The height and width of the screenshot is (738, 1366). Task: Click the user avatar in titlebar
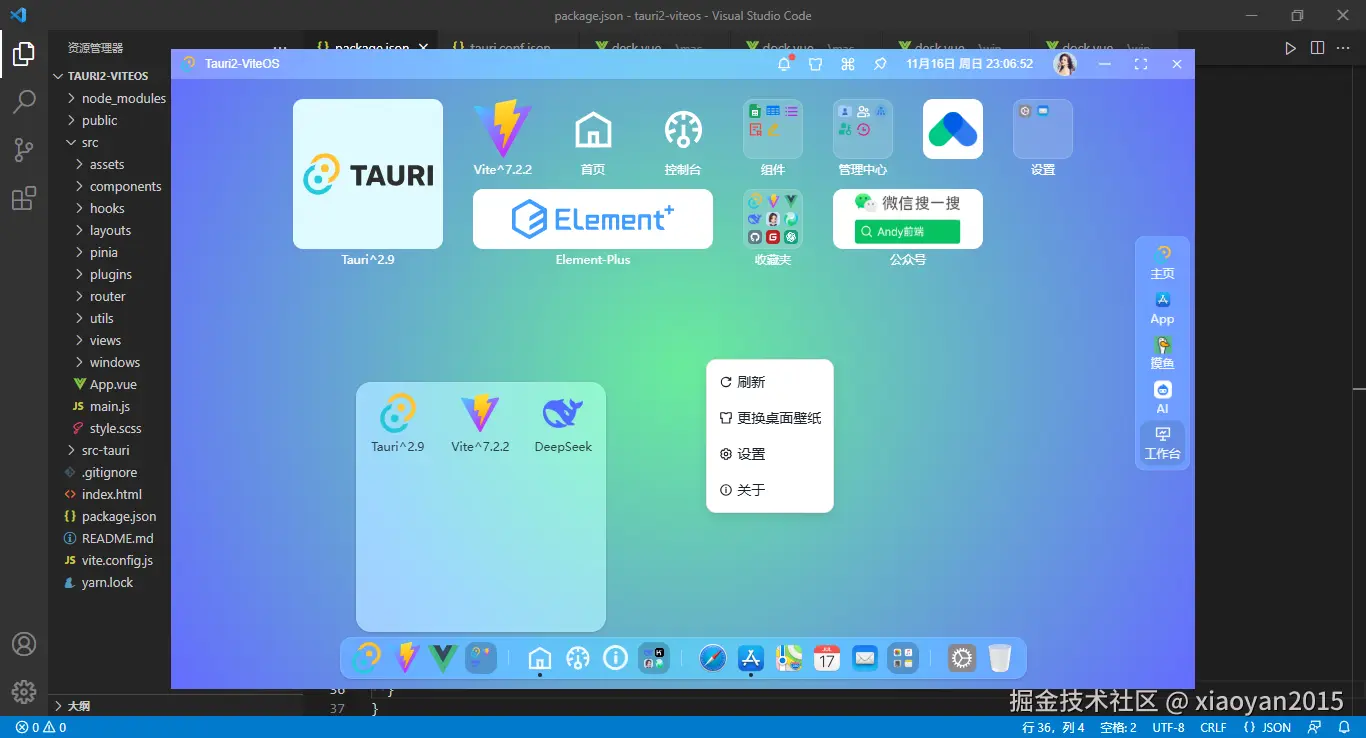1066,64
